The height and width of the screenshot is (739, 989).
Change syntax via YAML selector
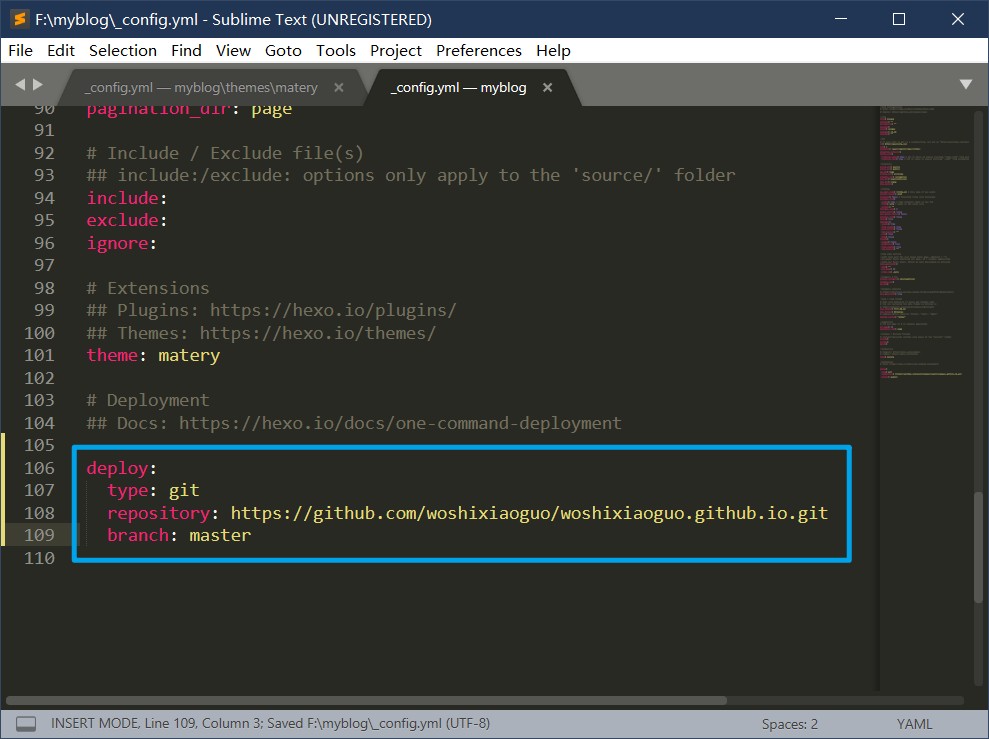tap(914, 724)
